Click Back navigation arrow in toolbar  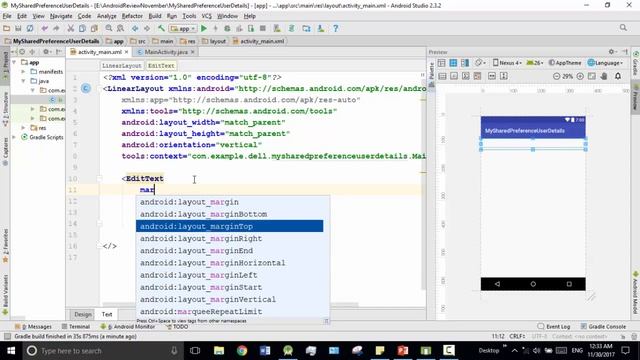135,28
